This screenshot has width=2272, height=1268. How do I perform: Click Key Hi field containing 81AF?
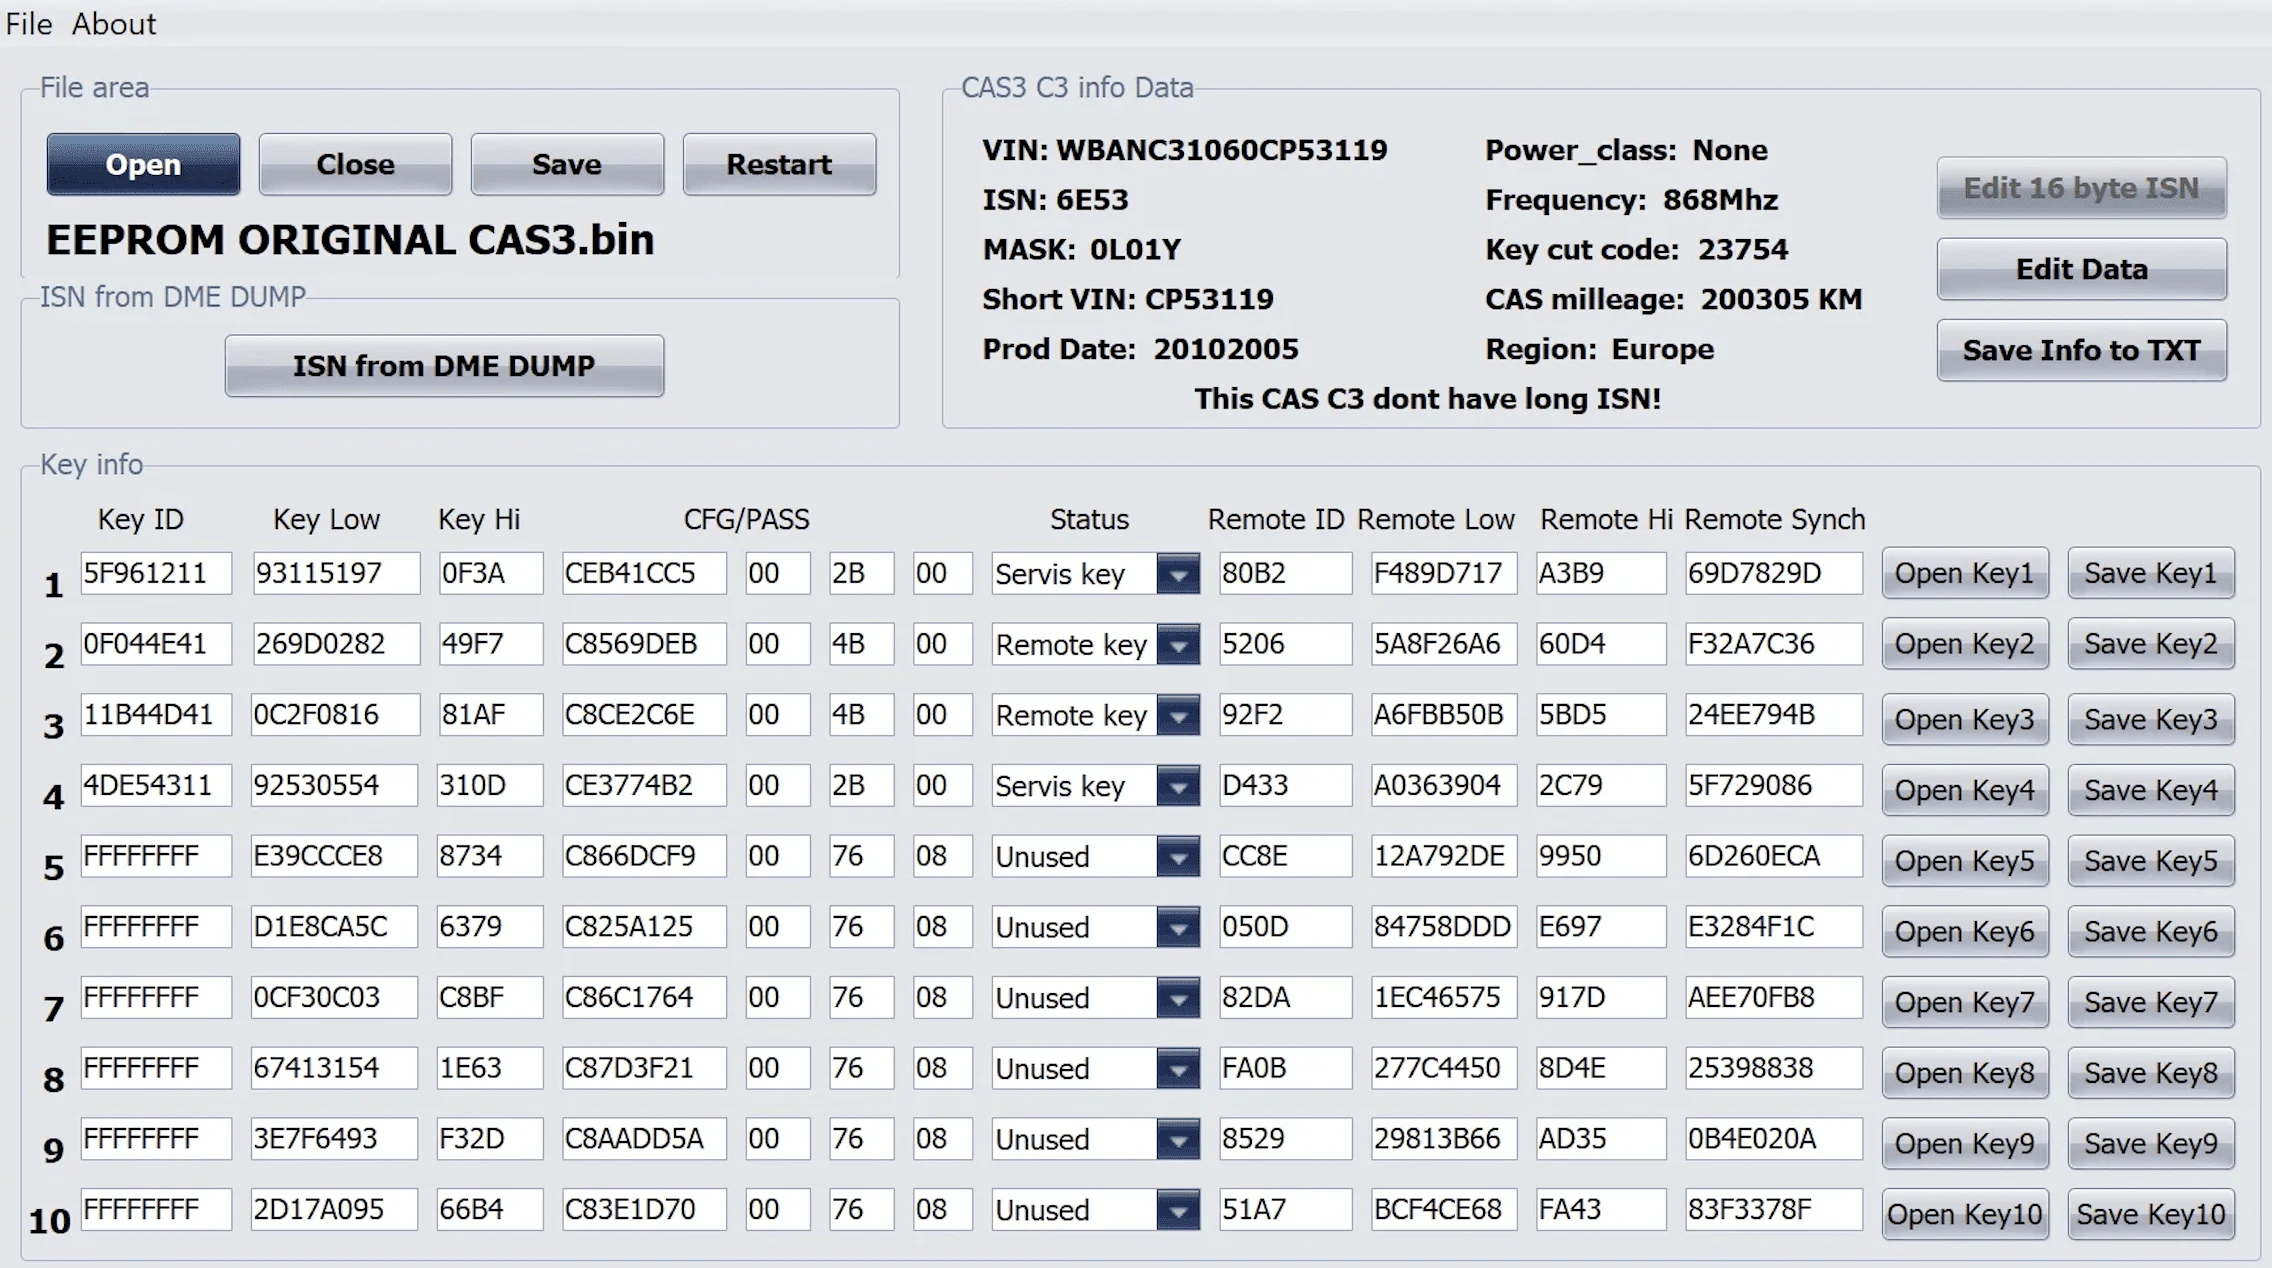click(490, 715)
